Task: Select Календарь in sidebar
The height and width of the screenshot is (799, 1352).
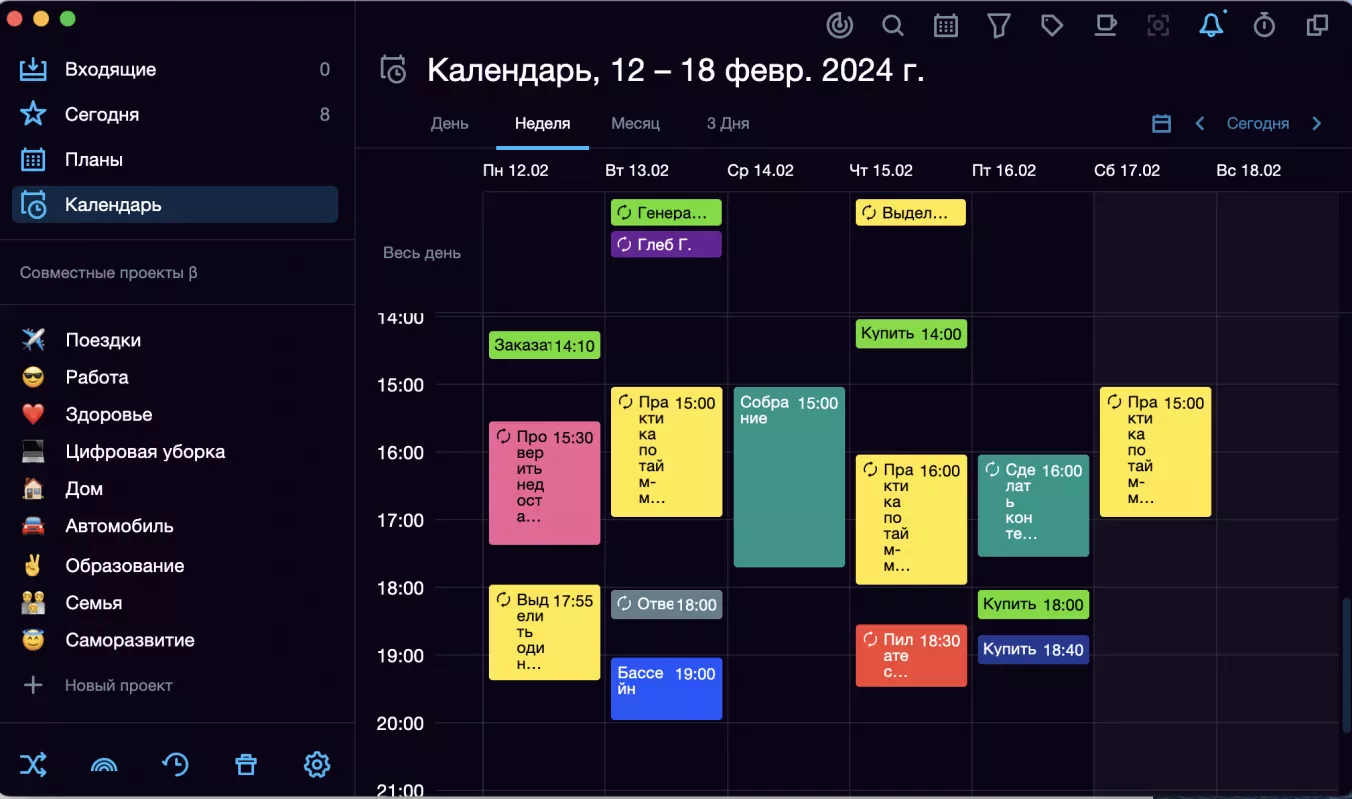Action: tap(175, 205)
